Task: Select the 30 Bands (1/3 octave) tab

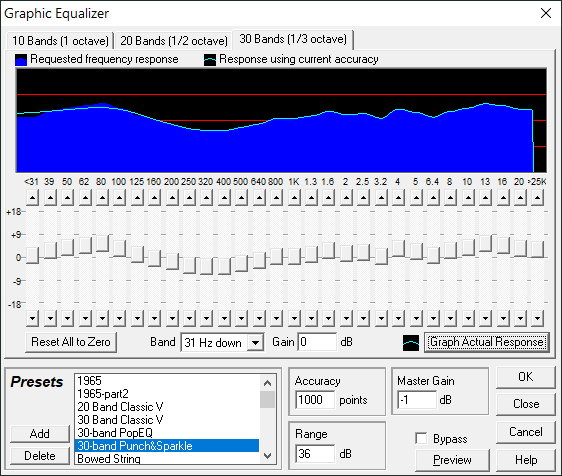Action: click(293, 39)
